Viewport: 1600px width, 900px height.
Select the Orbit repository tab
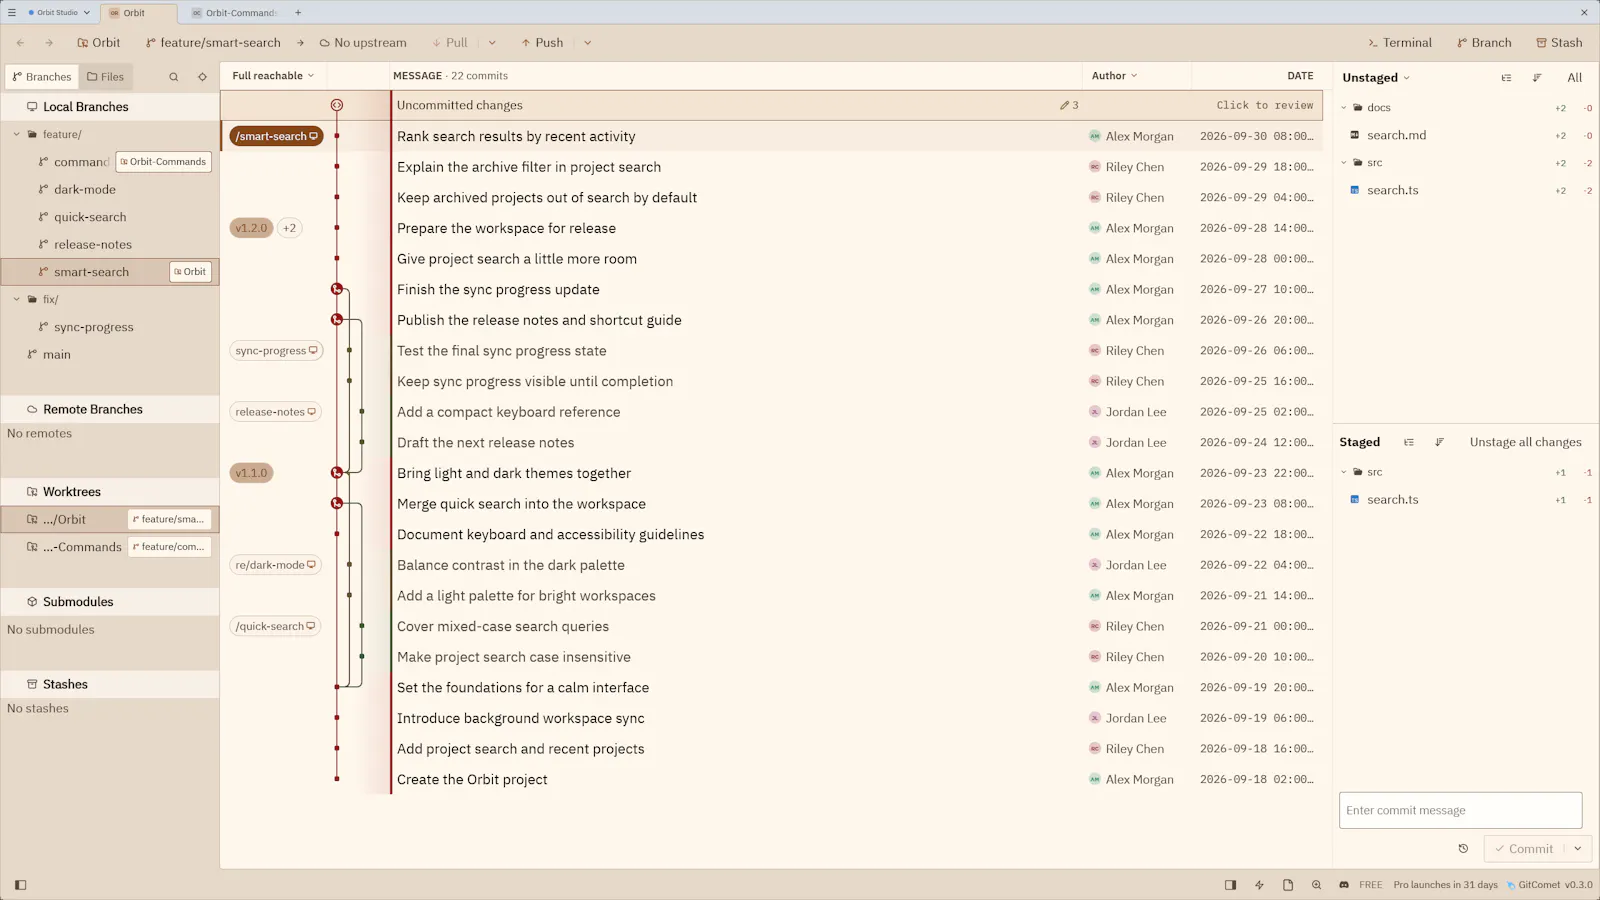click(138, 13)
